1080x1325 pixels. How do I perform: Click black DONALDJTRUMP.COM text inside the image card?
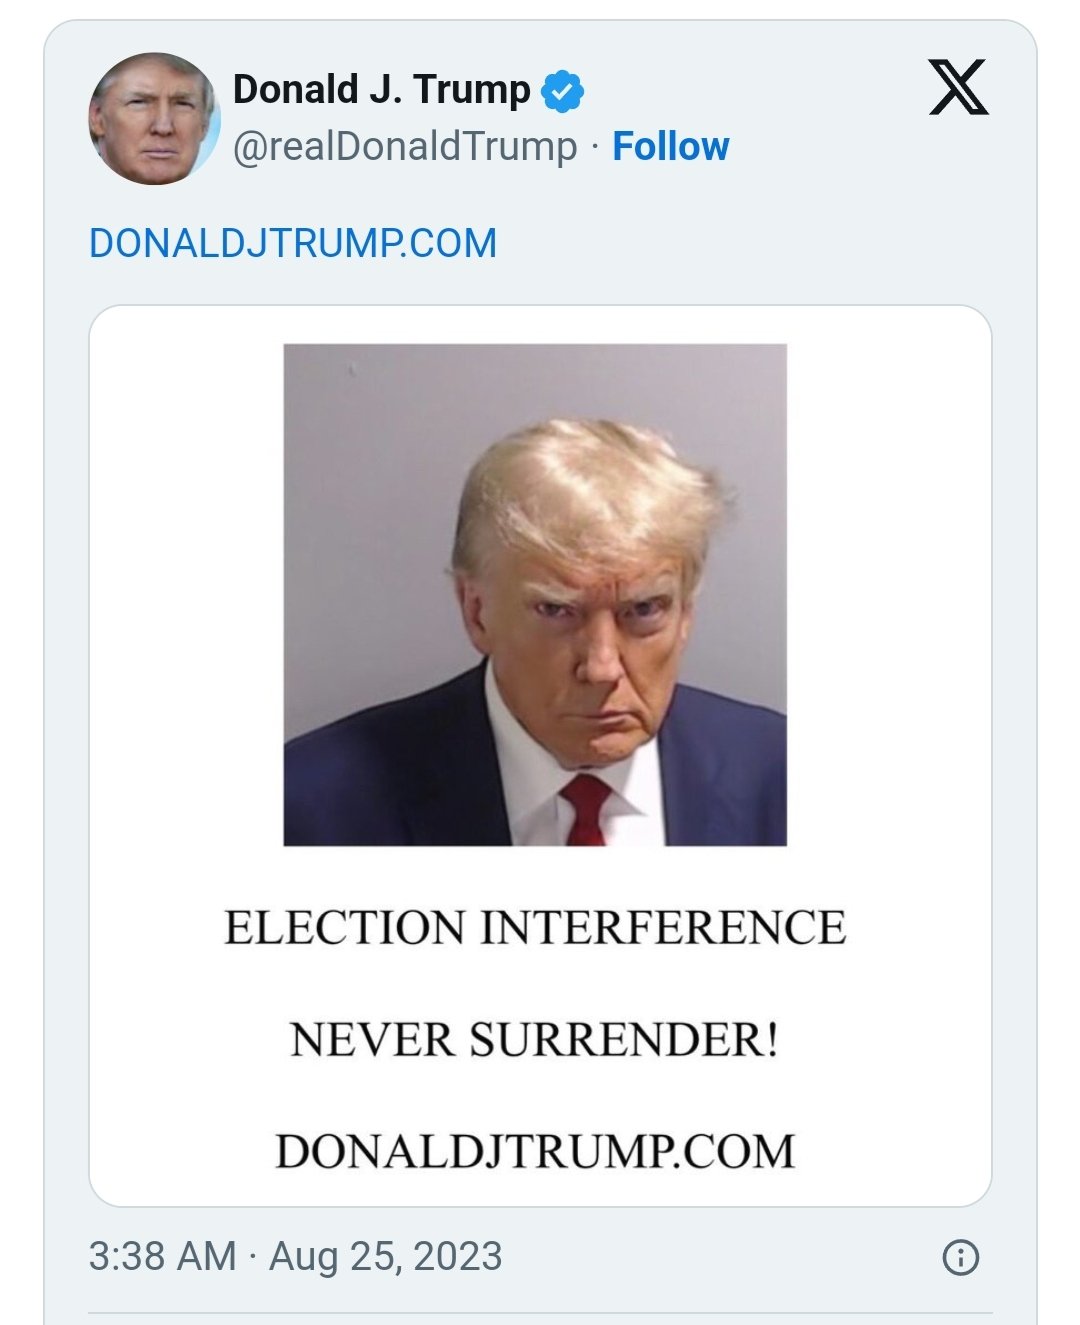[535, 1151]
